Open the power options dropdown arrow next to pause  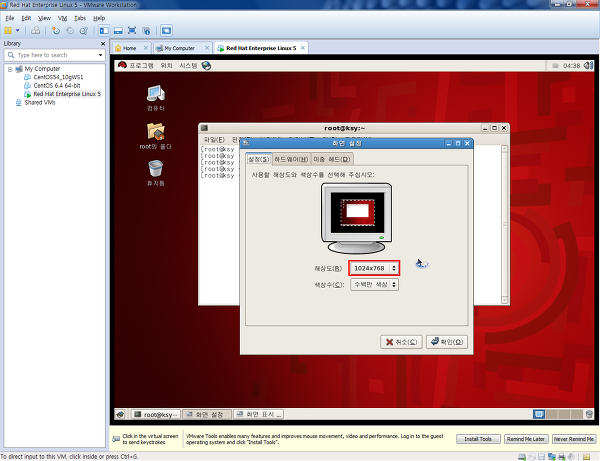(18, 31)
